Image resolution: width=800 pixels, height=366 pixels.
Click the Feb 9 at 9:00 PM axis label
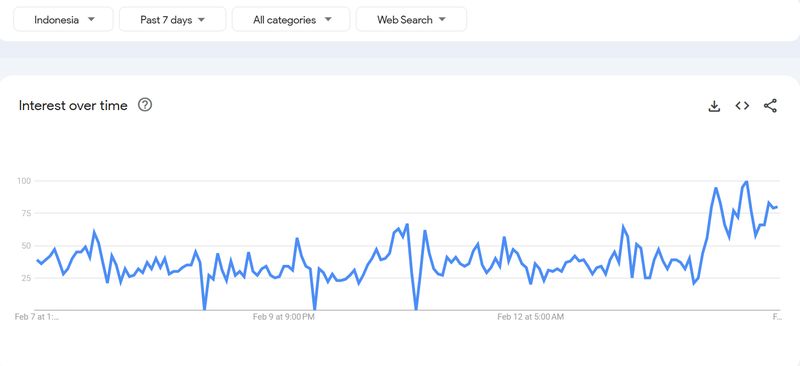(284, 317)
